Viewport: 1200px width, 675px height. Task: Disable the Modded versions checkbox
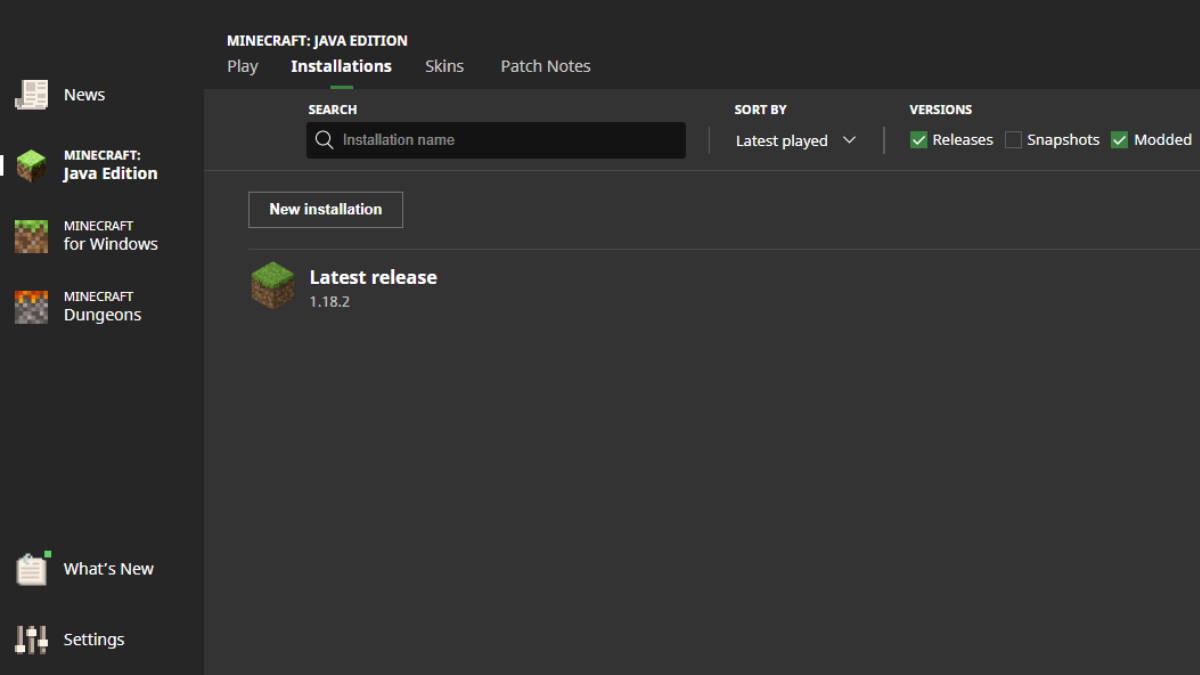click(1119, 140)
